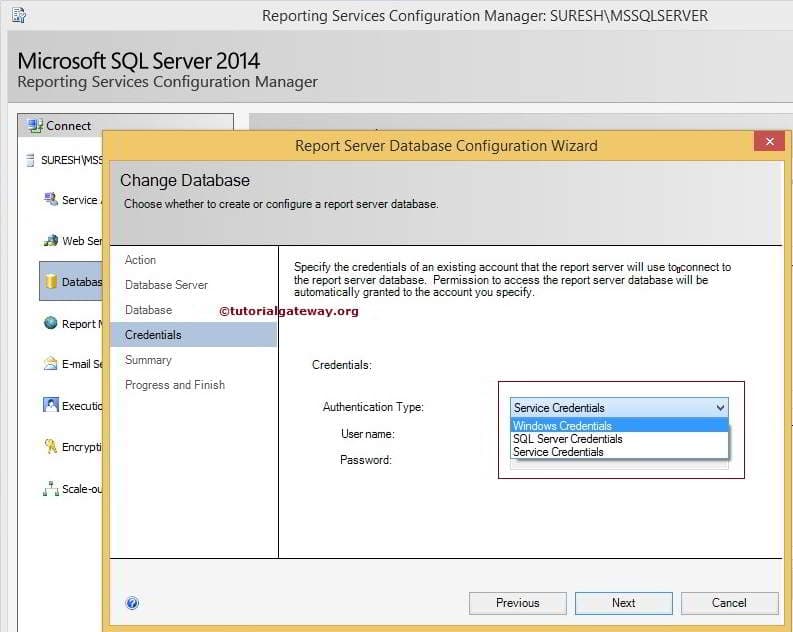Viewport: 793px width, 632px height.
Task: Open the E-mail Settings envelope icon
Action: click(x=51, y=364)
